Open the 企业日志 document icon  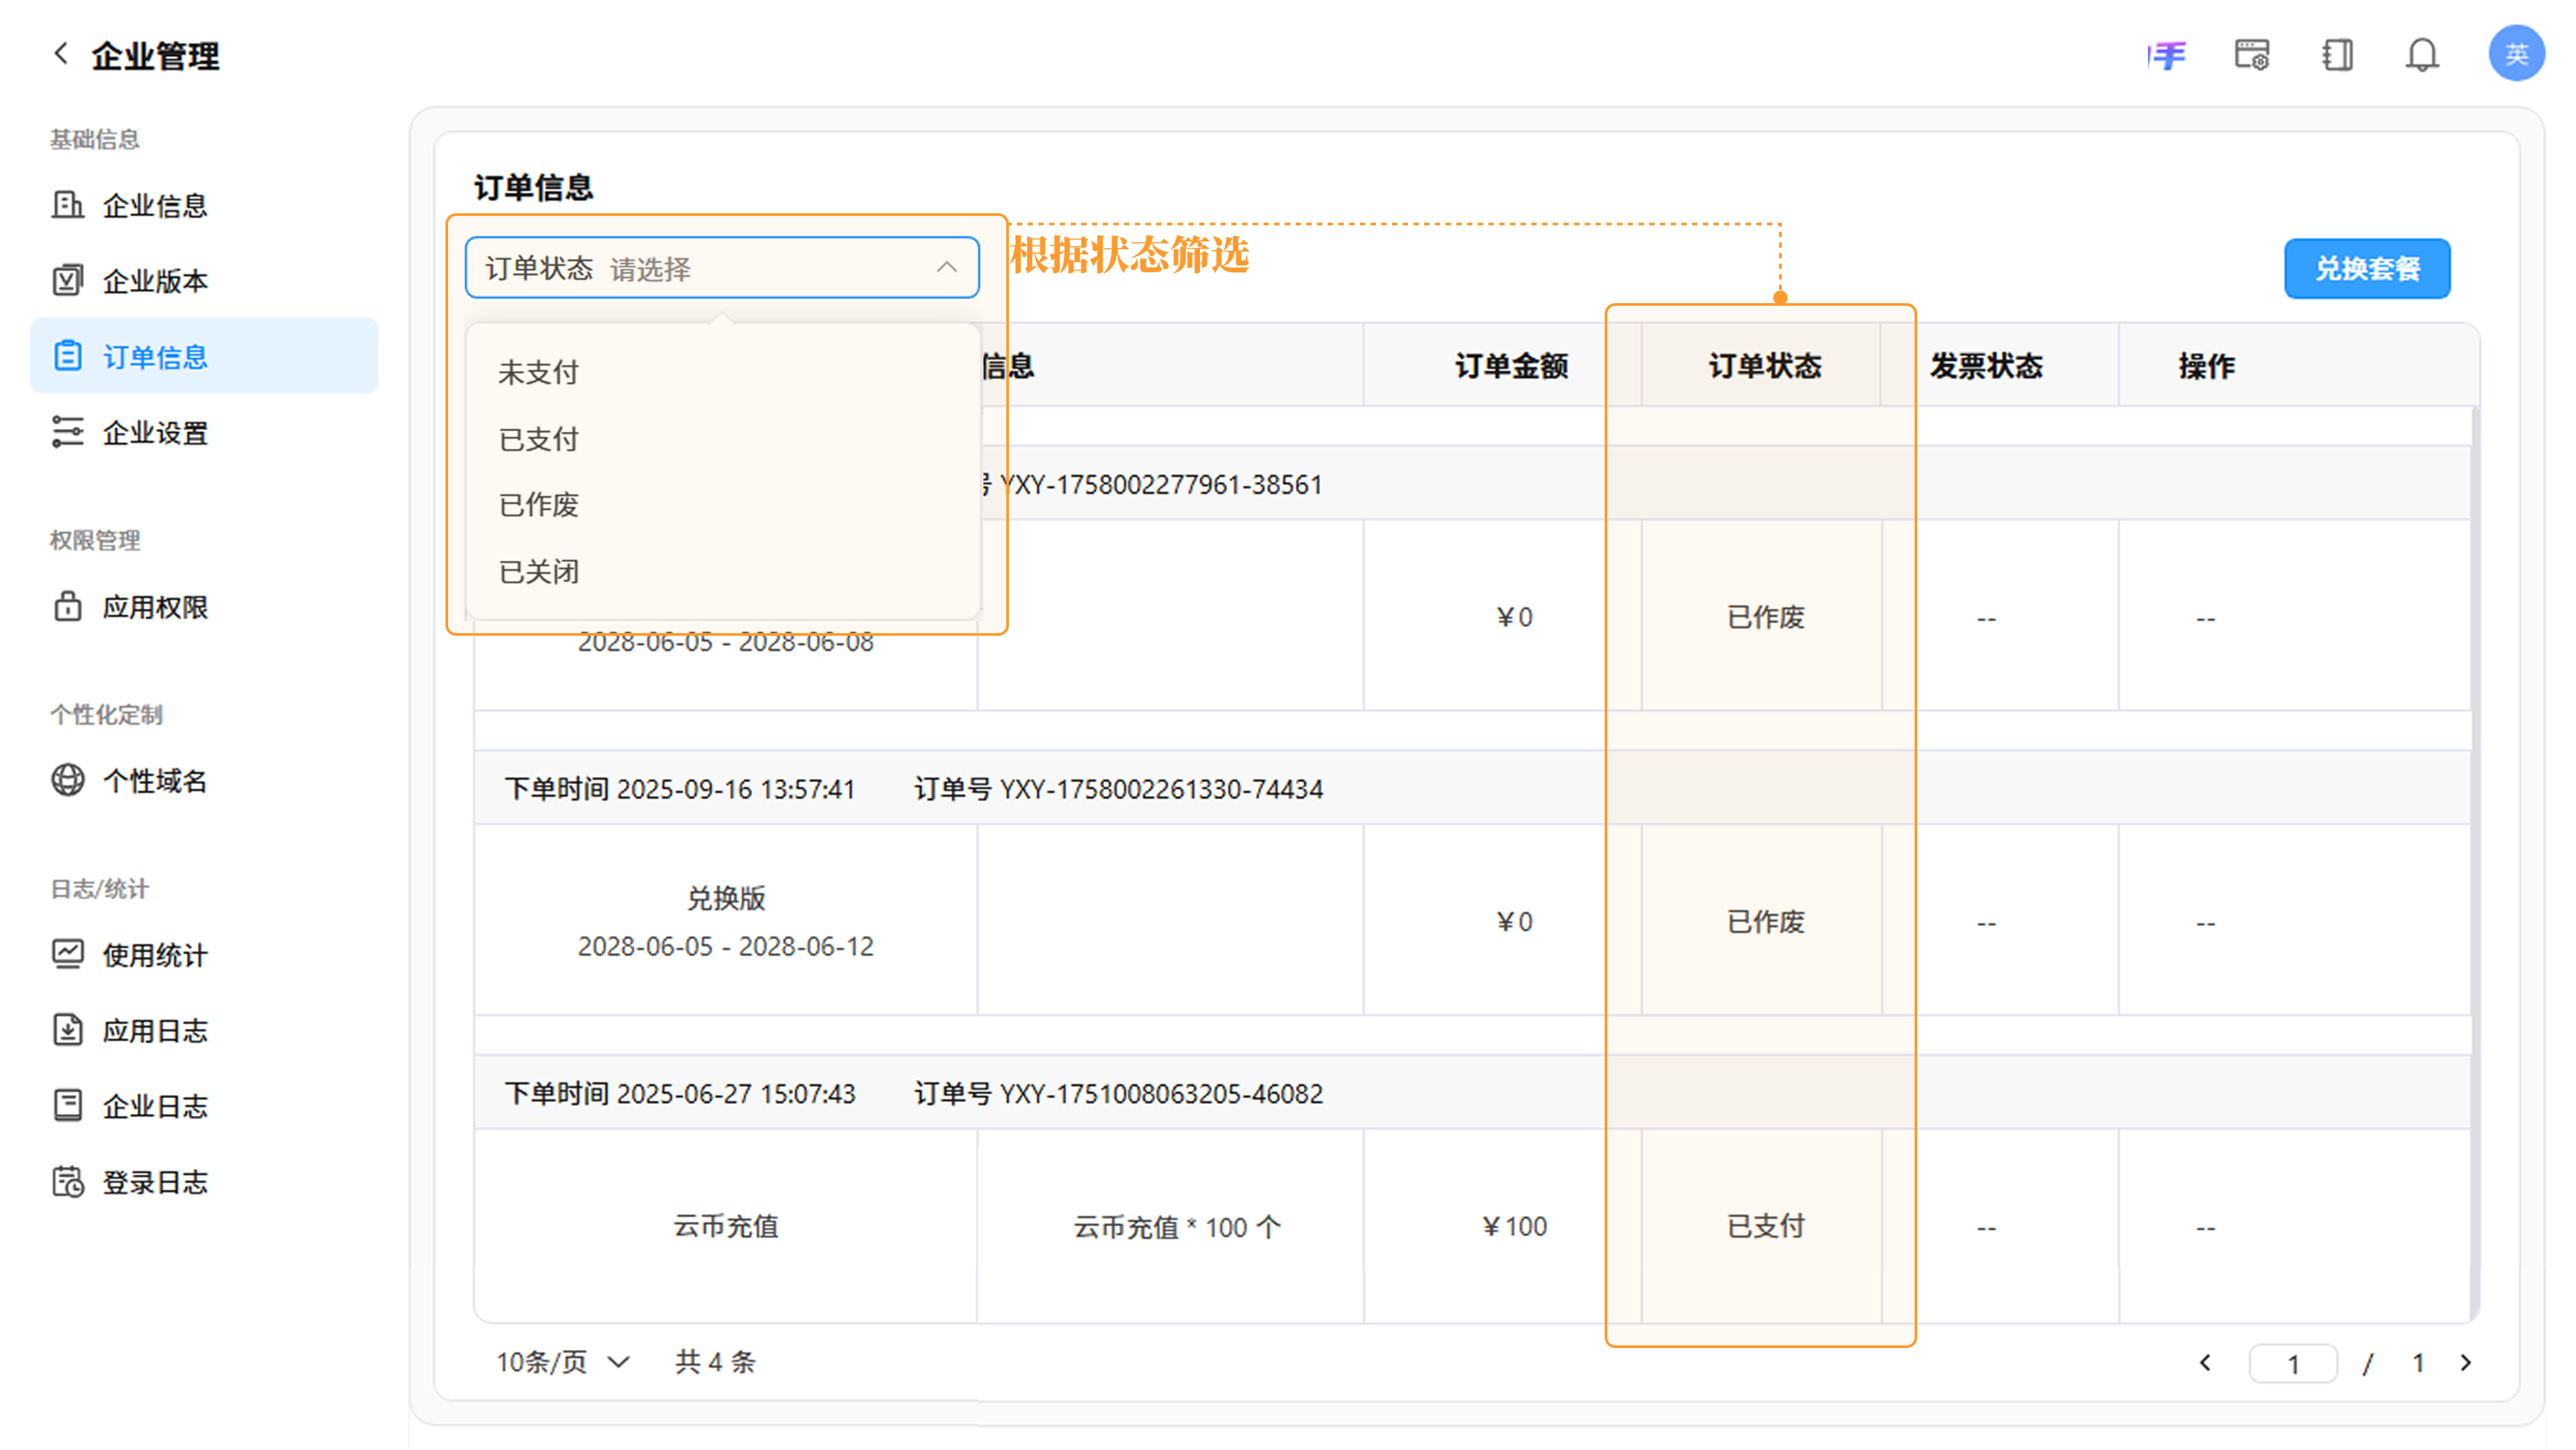[67, 1106]
